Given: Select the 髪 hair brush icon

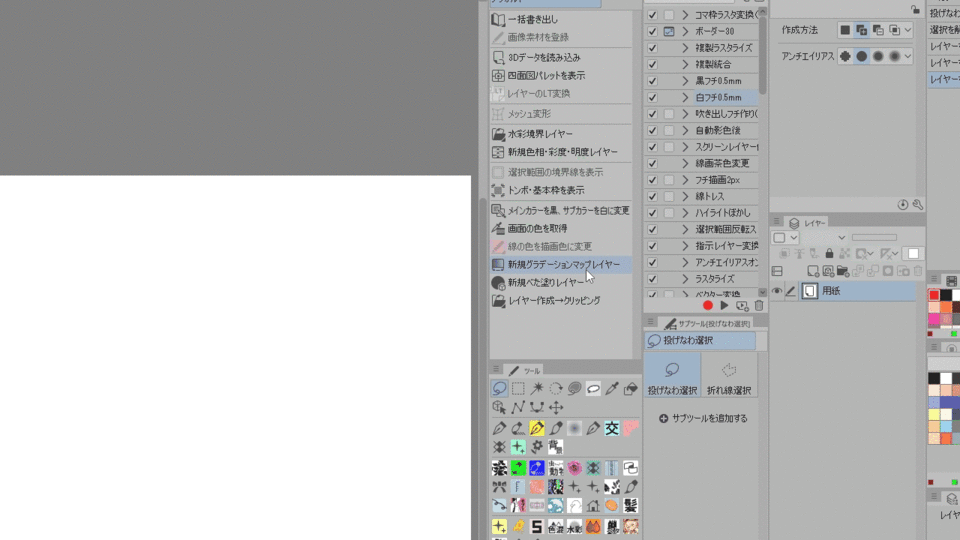Looking at the screenshot, I should pyautogui.click(x=631, y=505).
